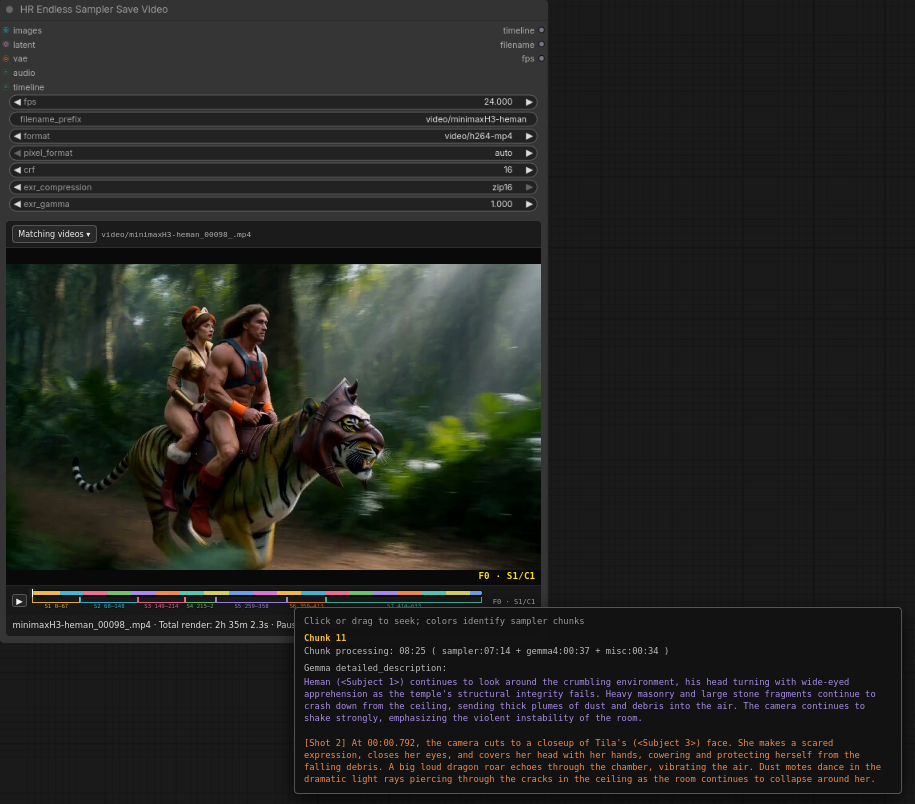Play the video with the play button
915x804 pixels.
[19, 601]
